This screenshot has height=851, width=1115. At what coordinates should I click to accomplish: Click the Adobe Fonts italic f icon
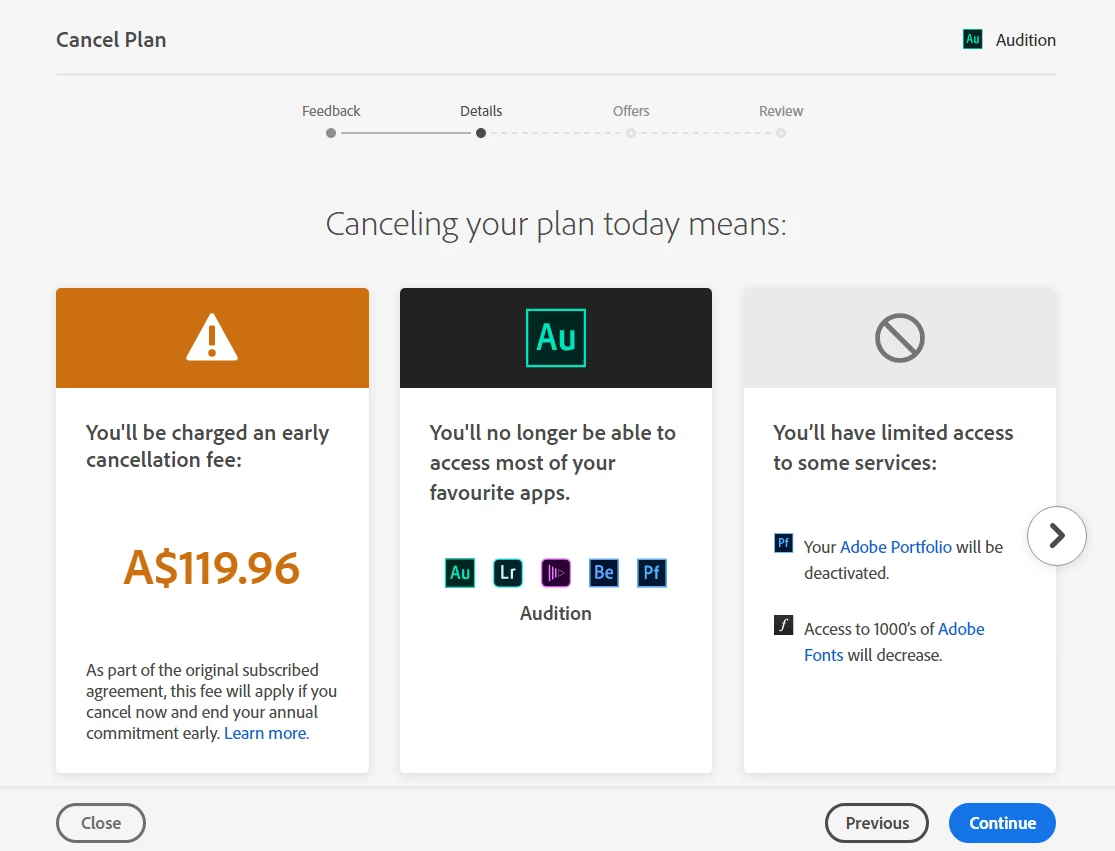pos(783,625)
